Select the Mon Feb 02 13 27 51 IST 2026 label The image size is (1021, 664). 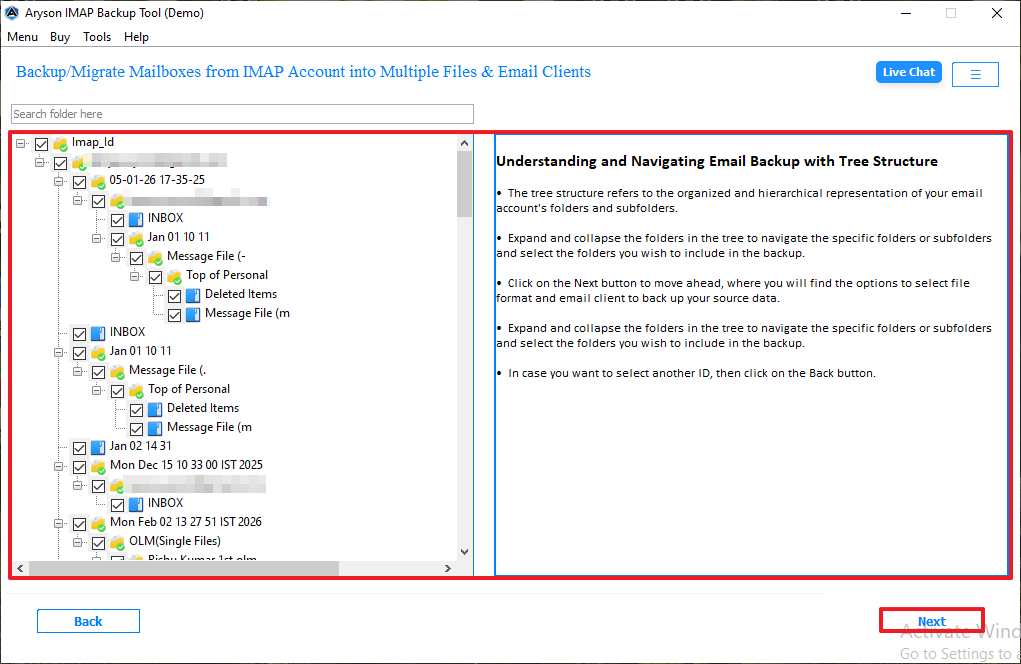click(186, 522)
